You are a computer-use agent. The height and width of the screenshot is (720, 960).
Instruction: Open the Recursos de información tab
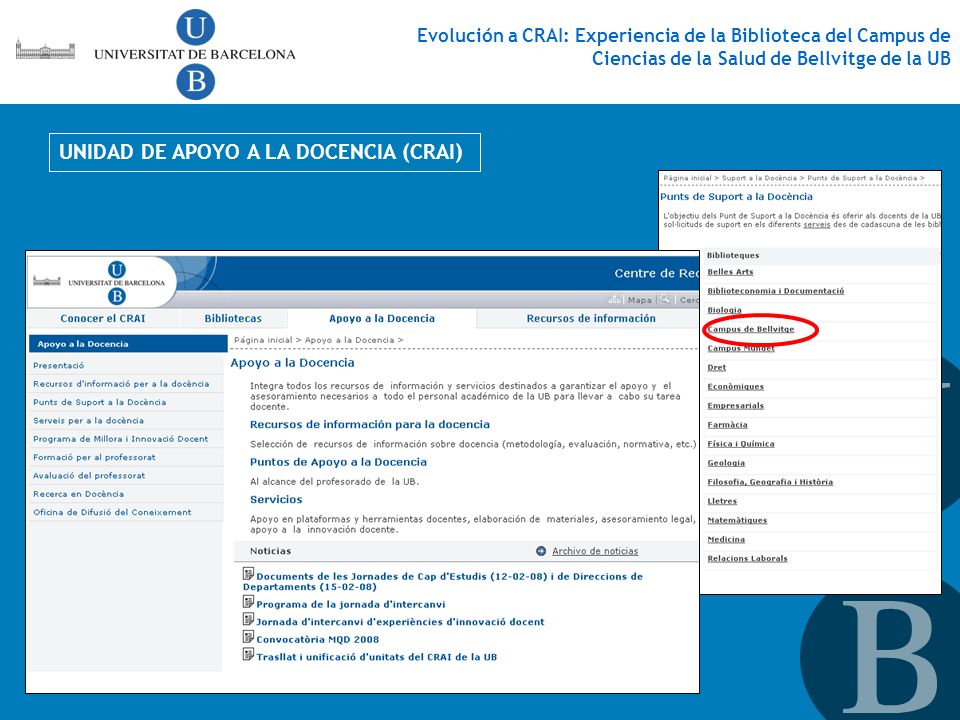591,318
